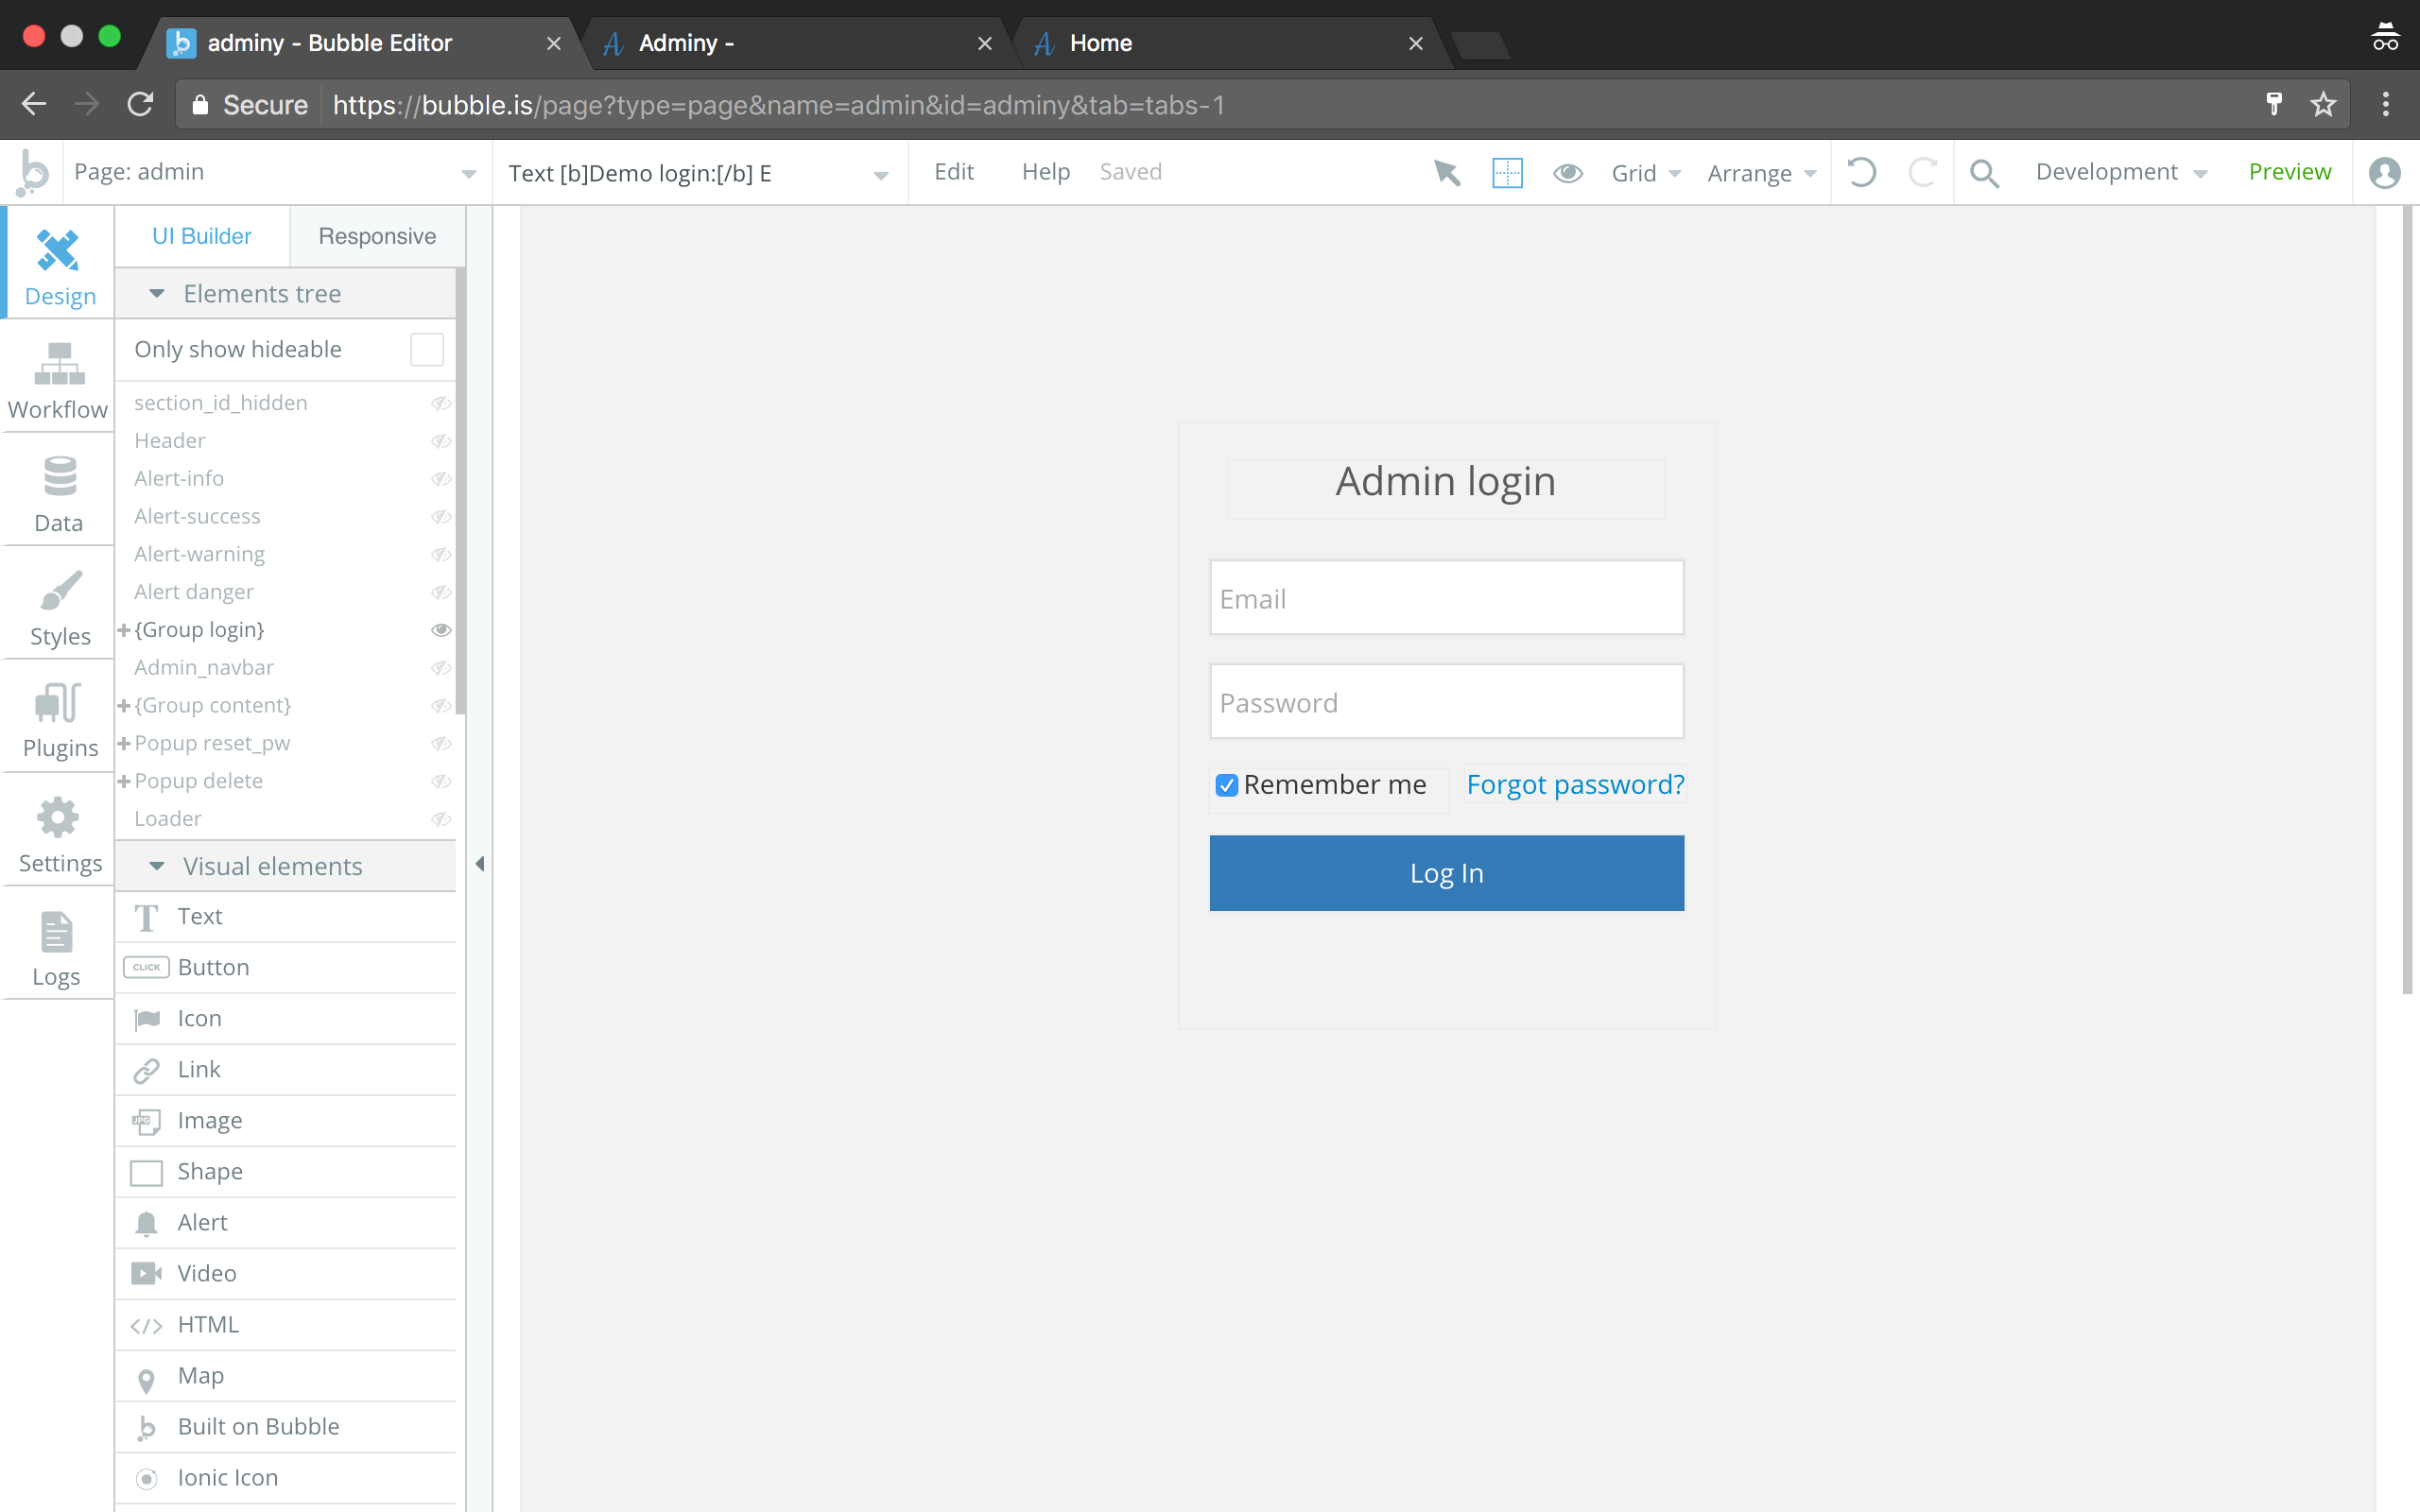Viewport: 2420px width, 1512px height.
Task: Uncheck the Remember me checkbox
Action: tap(1226, 785)
